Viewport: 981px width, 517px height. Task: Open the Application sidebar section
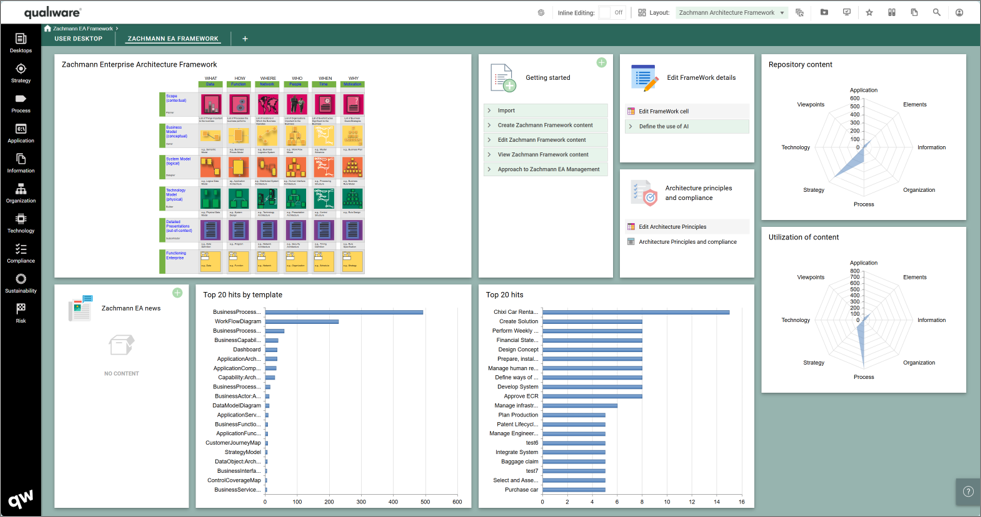coord(21,133)
